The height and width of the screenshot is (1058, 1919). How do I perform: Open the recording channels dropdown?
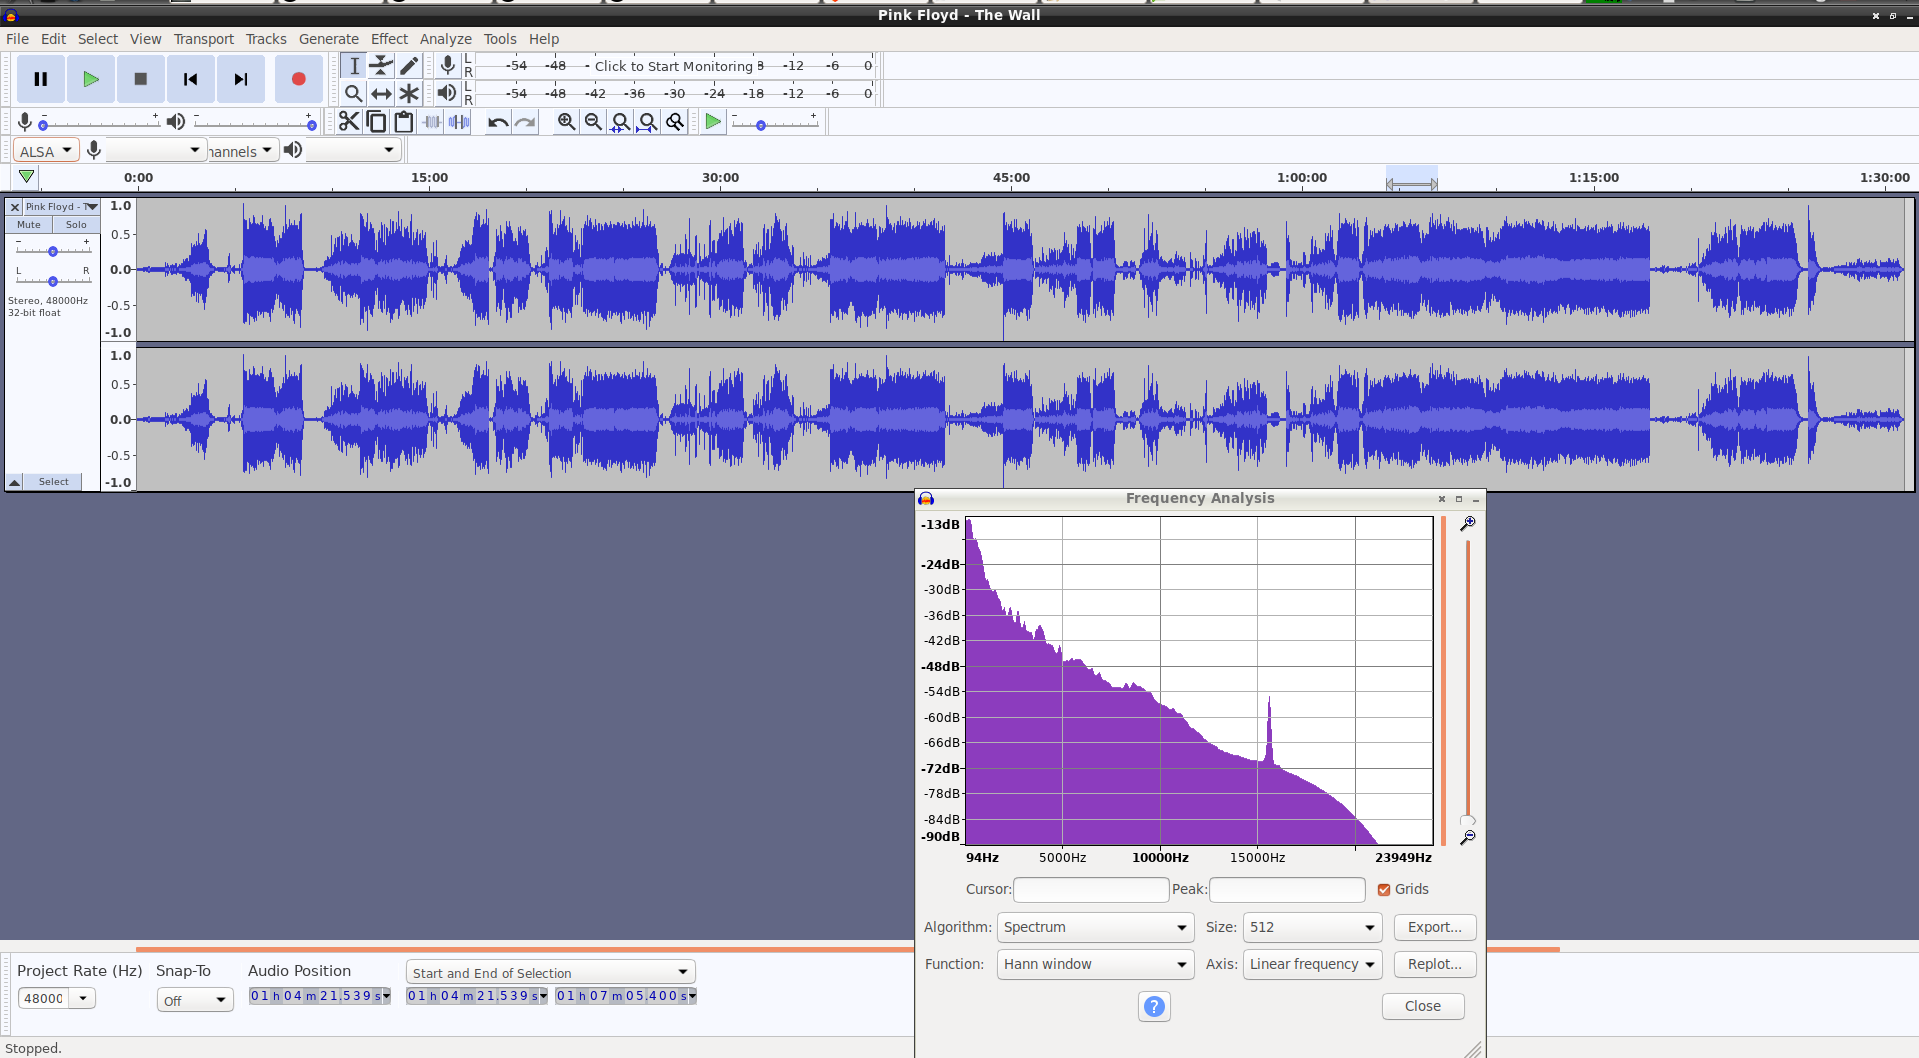[243, 151]
